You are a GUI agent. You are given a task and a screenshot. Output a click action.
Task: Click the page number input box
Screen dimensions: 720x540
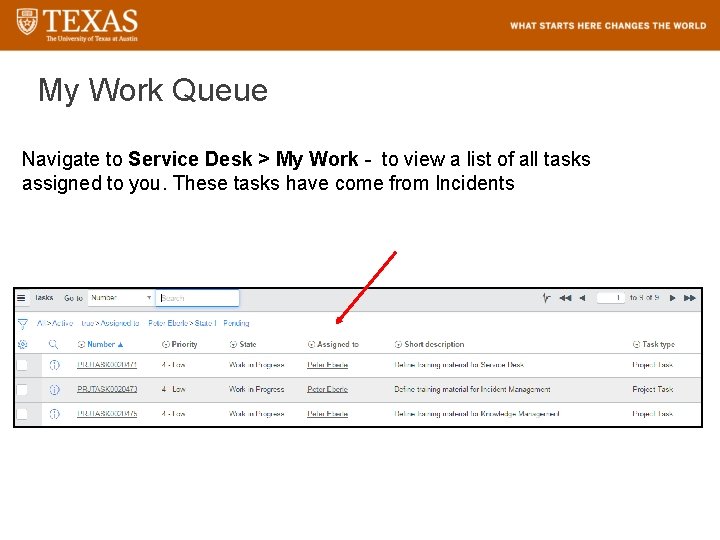(x=611, y=298)
